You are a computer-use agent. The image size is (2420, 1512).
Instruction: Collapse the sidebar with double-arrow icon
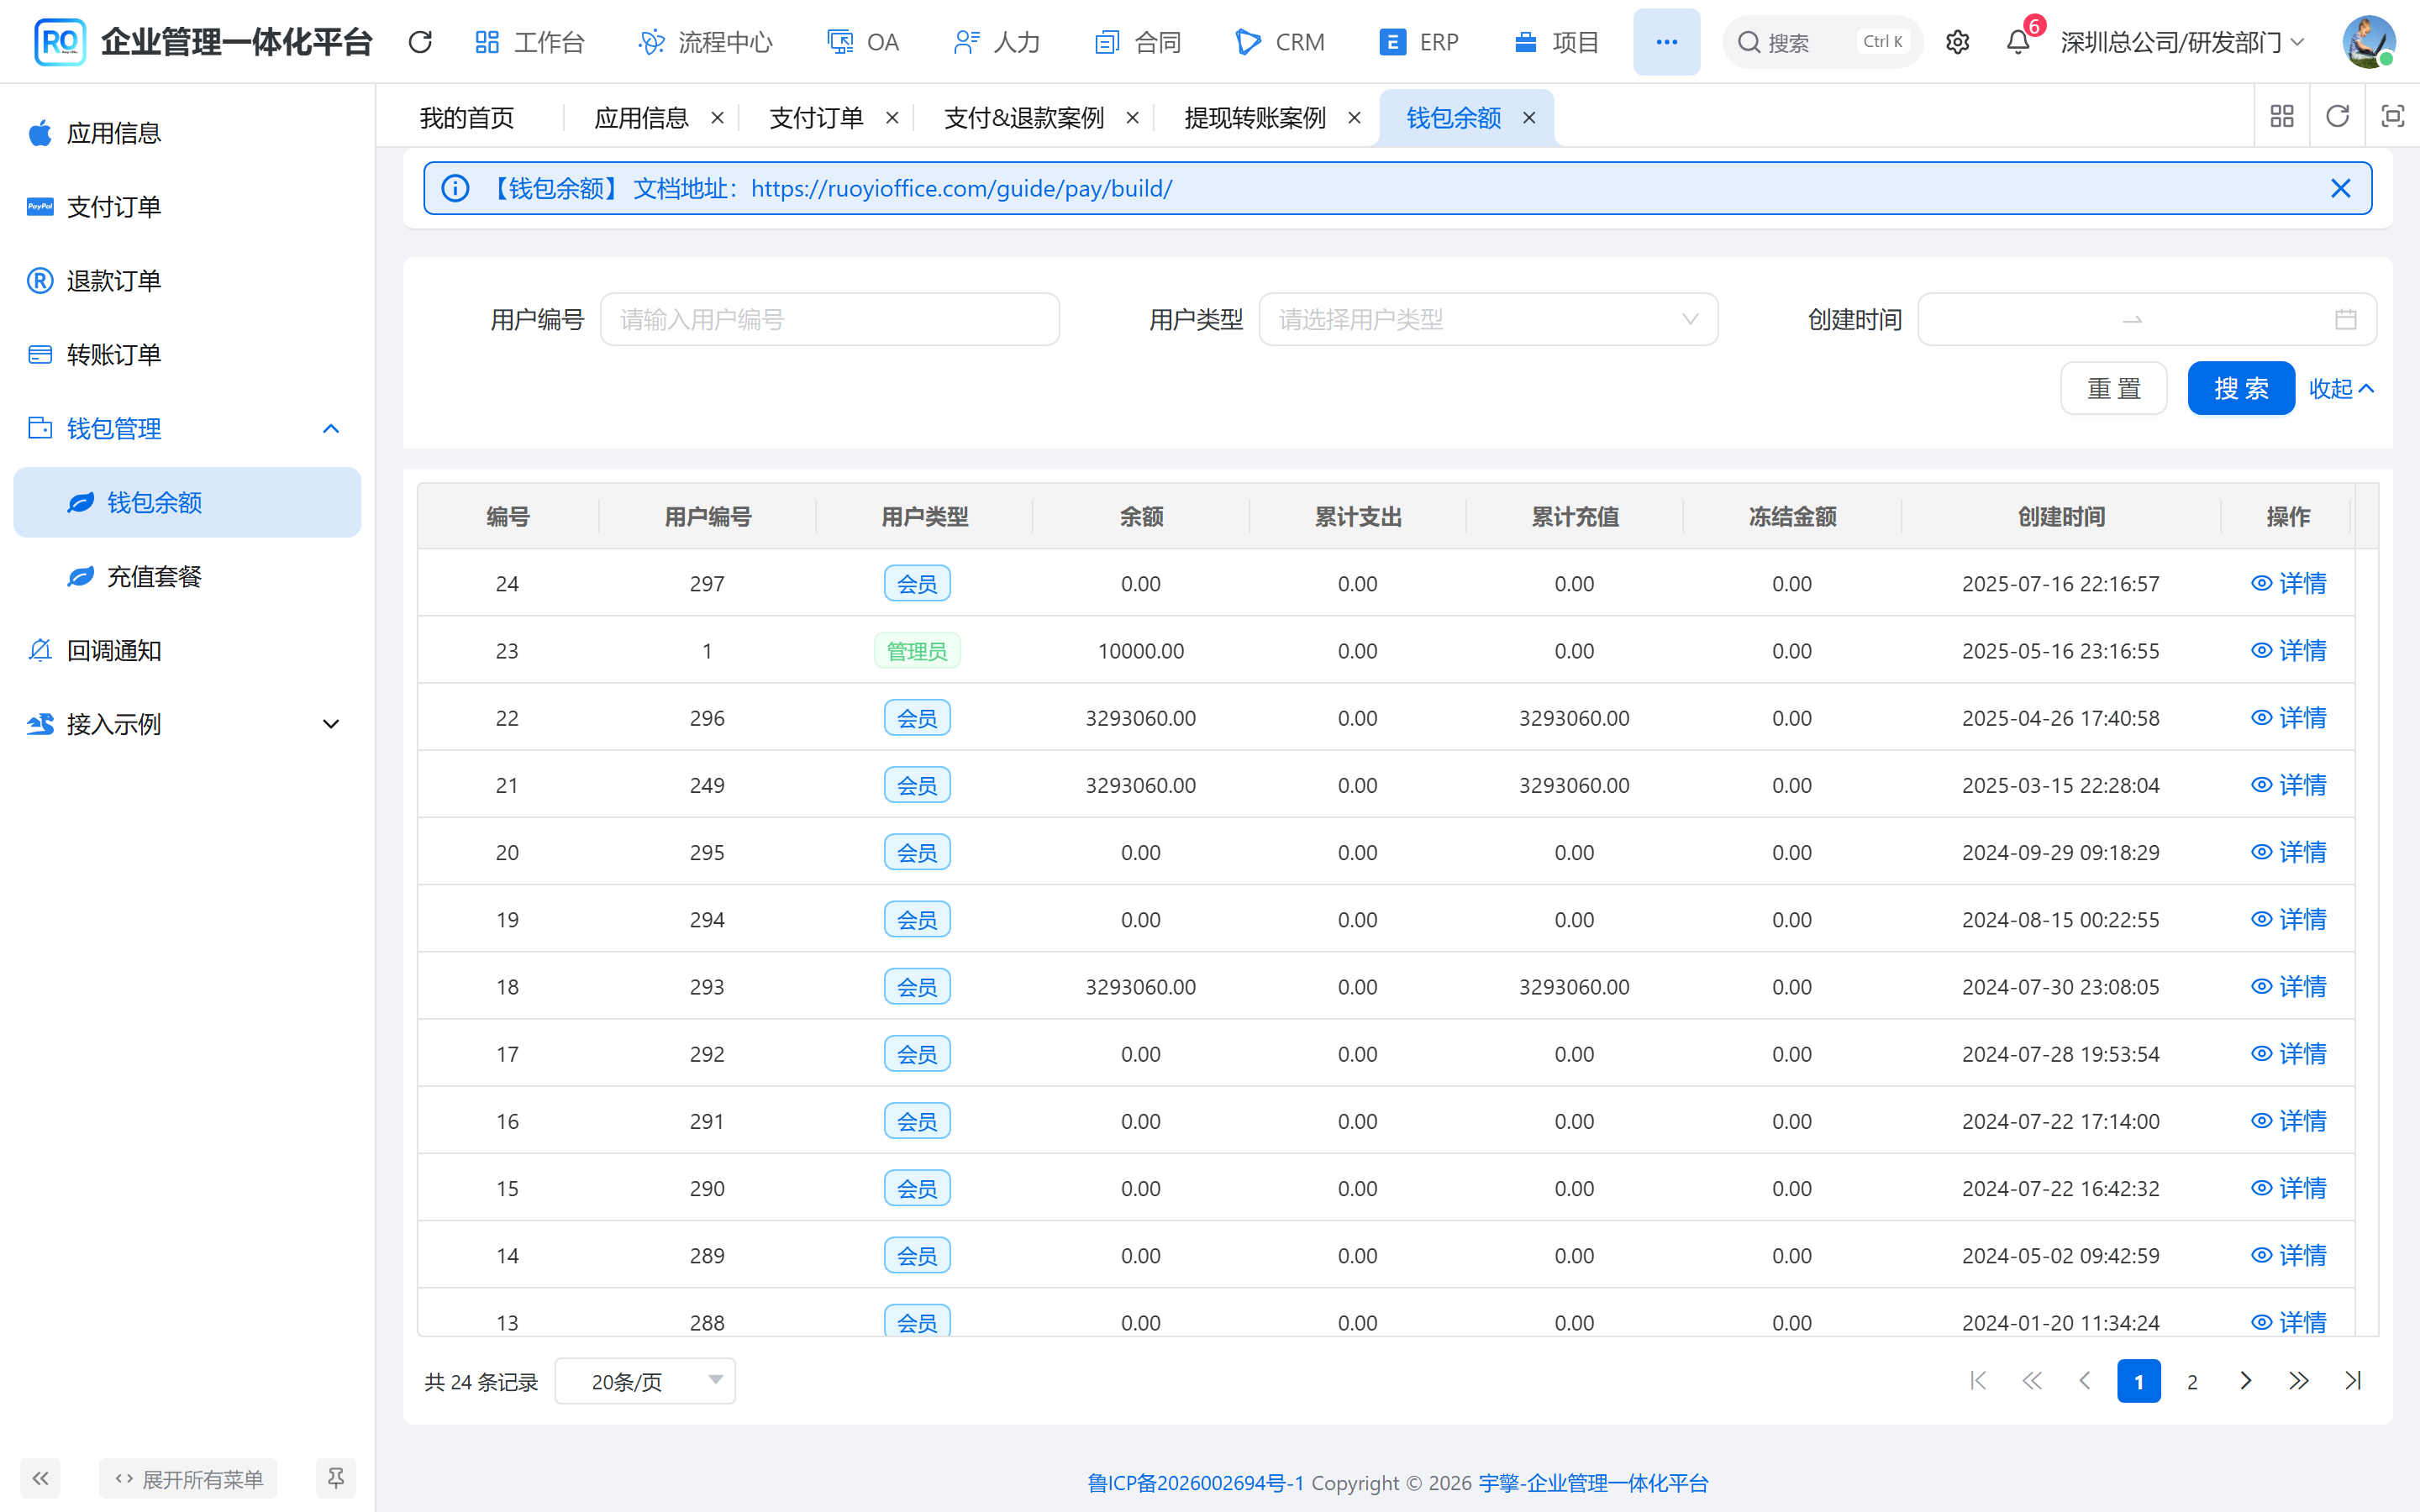40,1478
